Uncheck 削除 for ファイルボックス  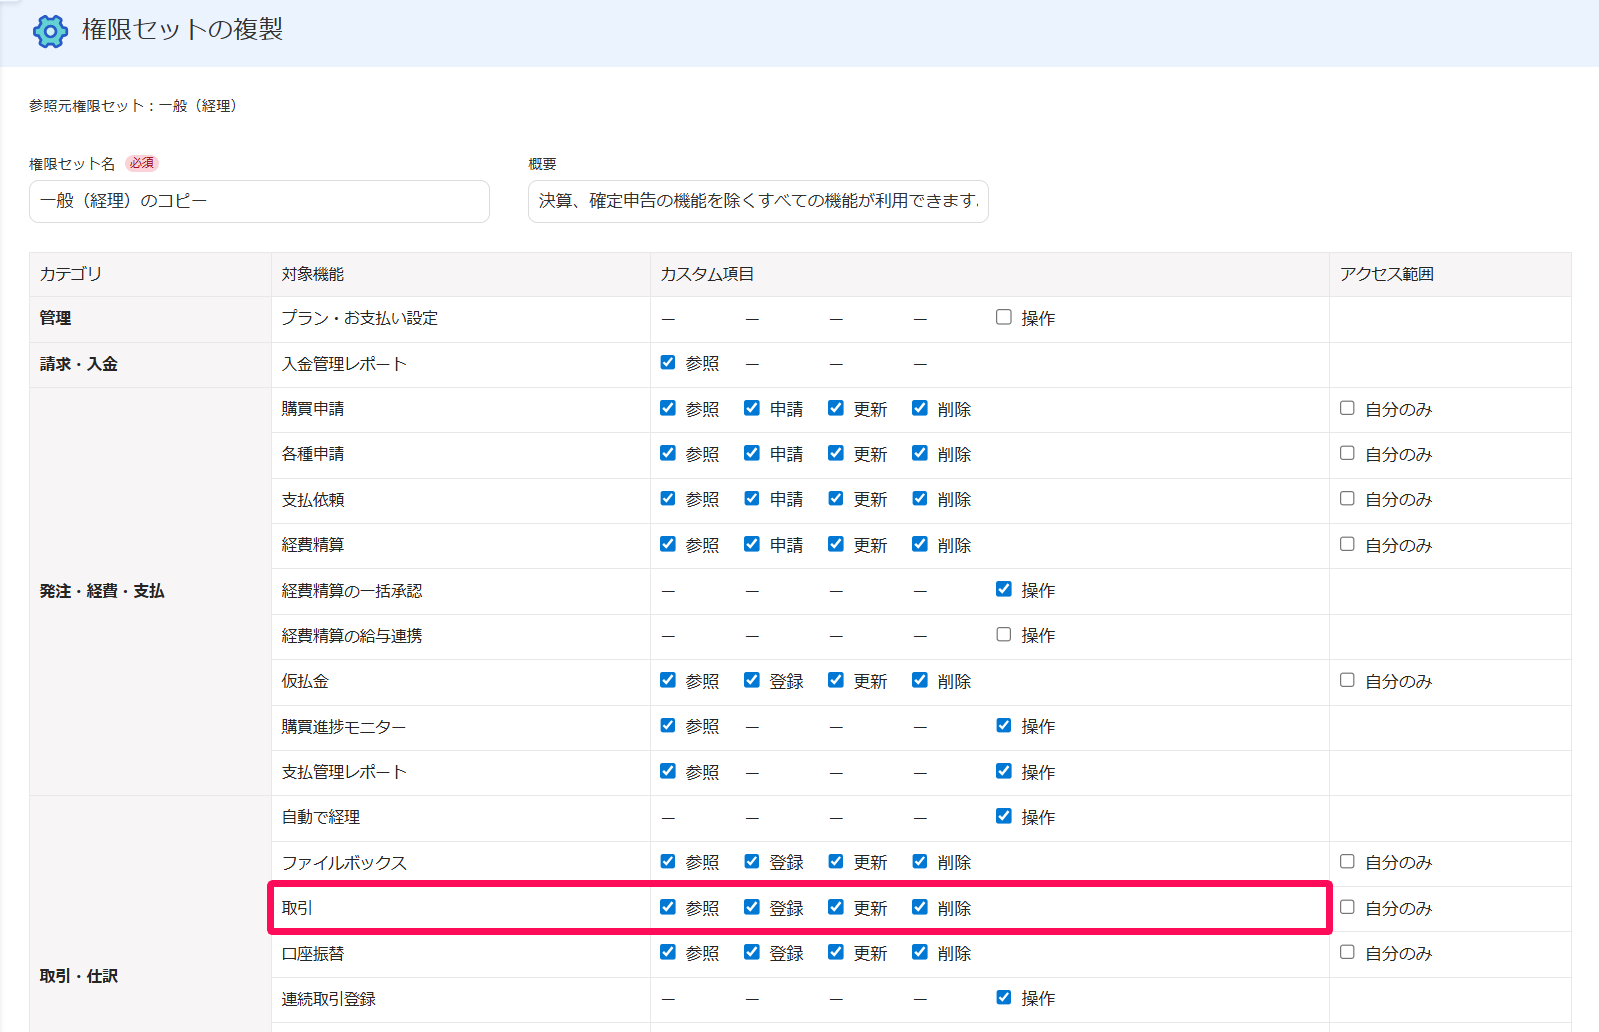(x=920, y=861)
